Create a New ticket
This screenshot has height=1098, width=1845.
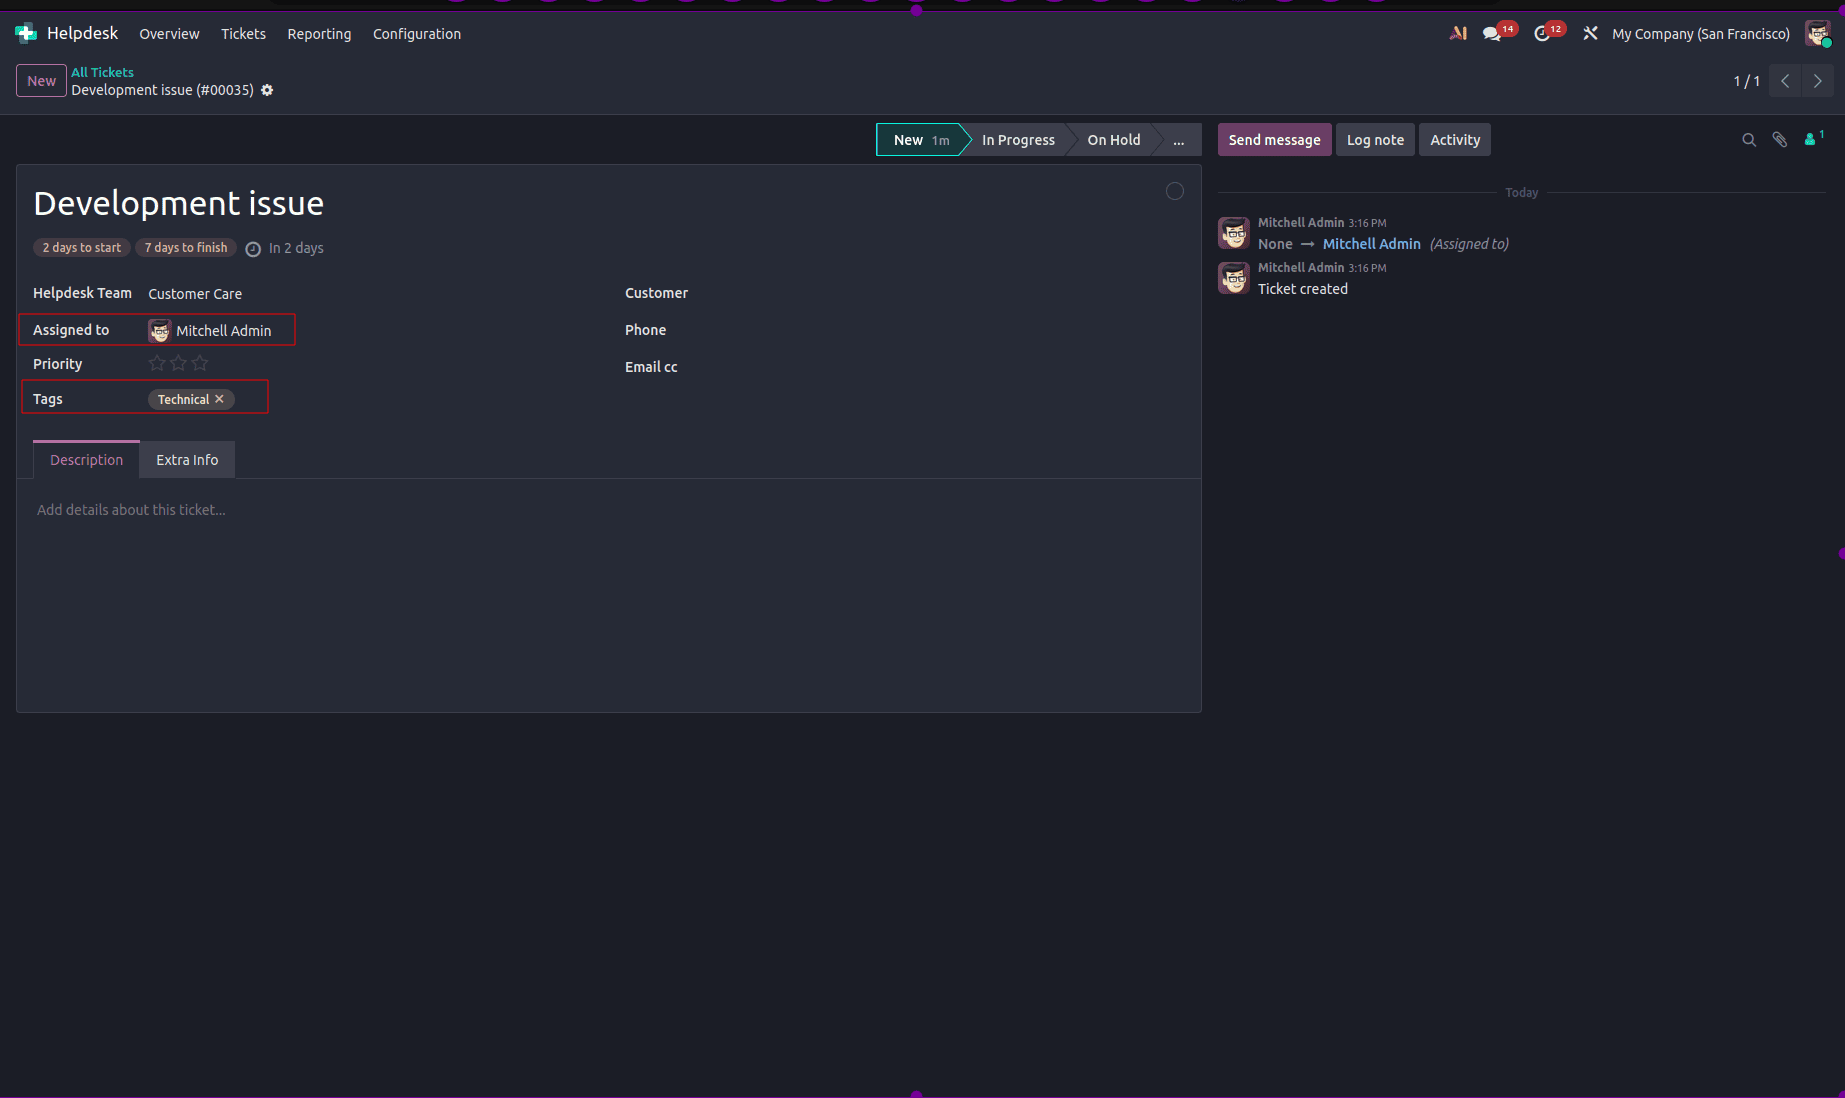pyautogui.click(x=41, y=81)
